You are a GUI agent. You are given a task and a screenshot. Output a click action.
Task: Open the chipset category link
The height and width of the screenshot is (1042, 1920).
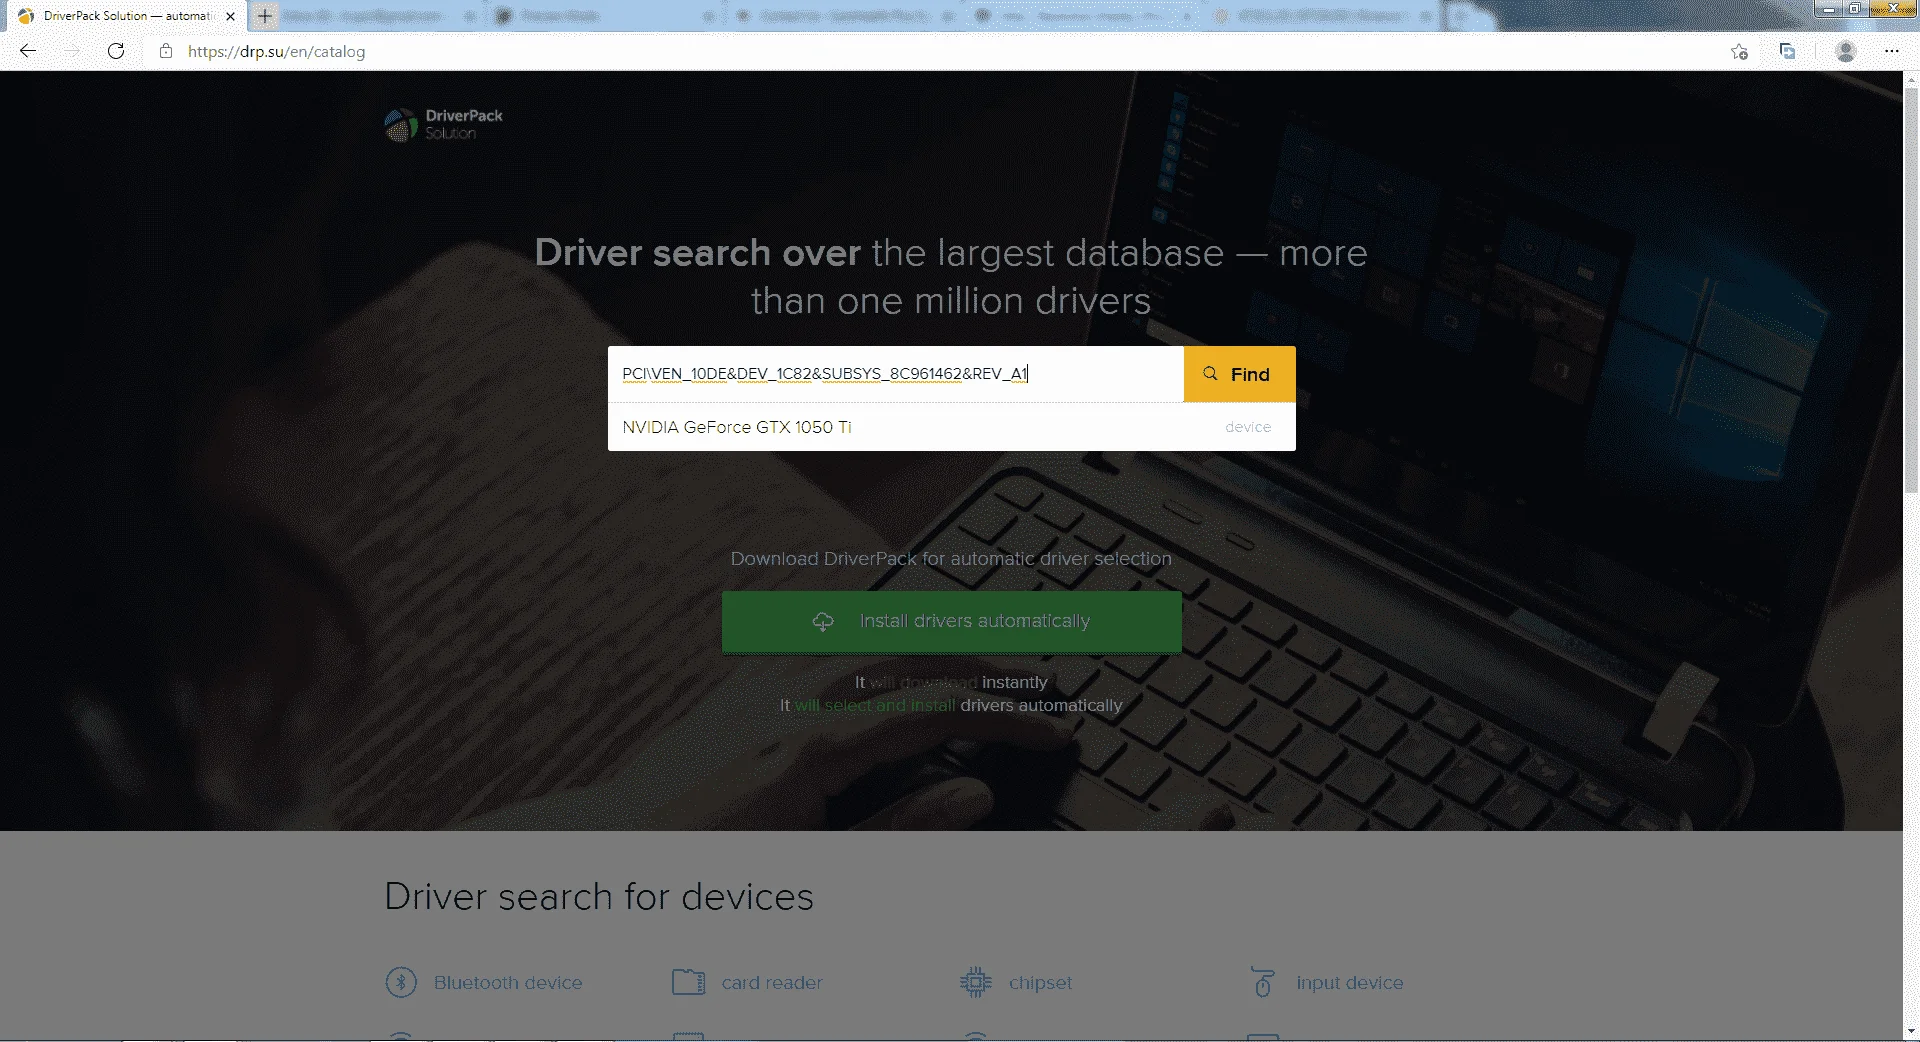(1040, 983)
